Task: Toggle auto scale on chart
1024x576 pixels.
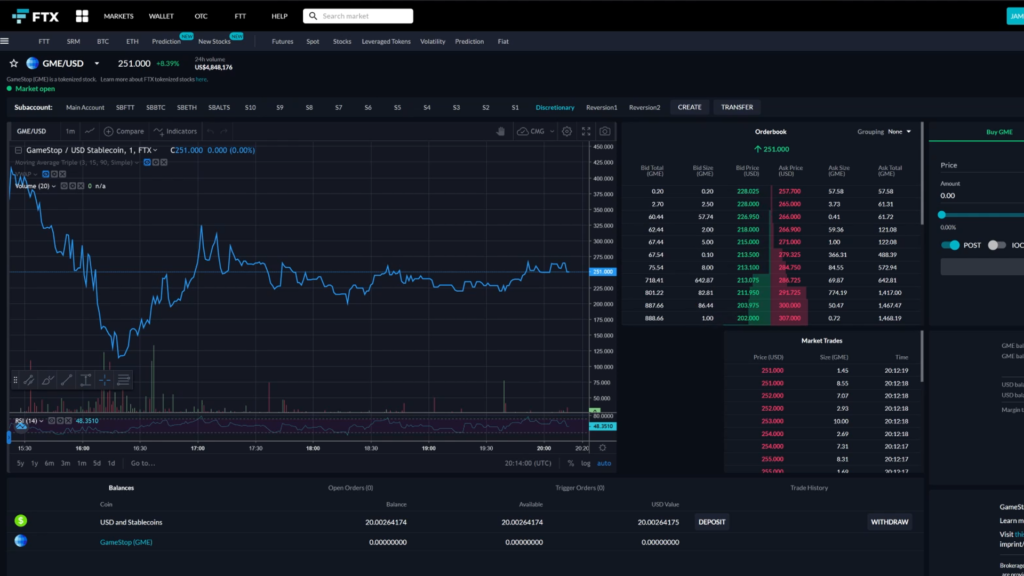Action: click(604, 463)
